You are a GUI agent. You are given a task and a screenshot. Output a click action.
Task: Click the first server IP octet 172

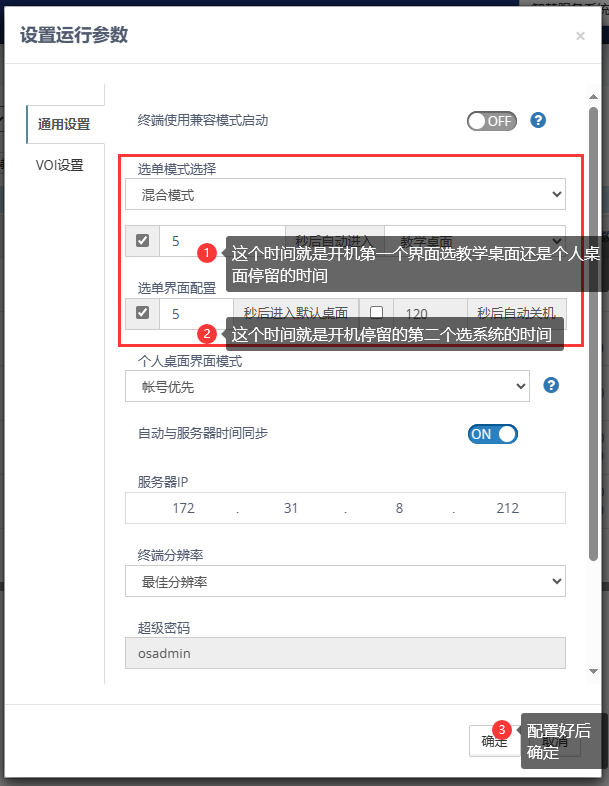(x=183, y=508)
